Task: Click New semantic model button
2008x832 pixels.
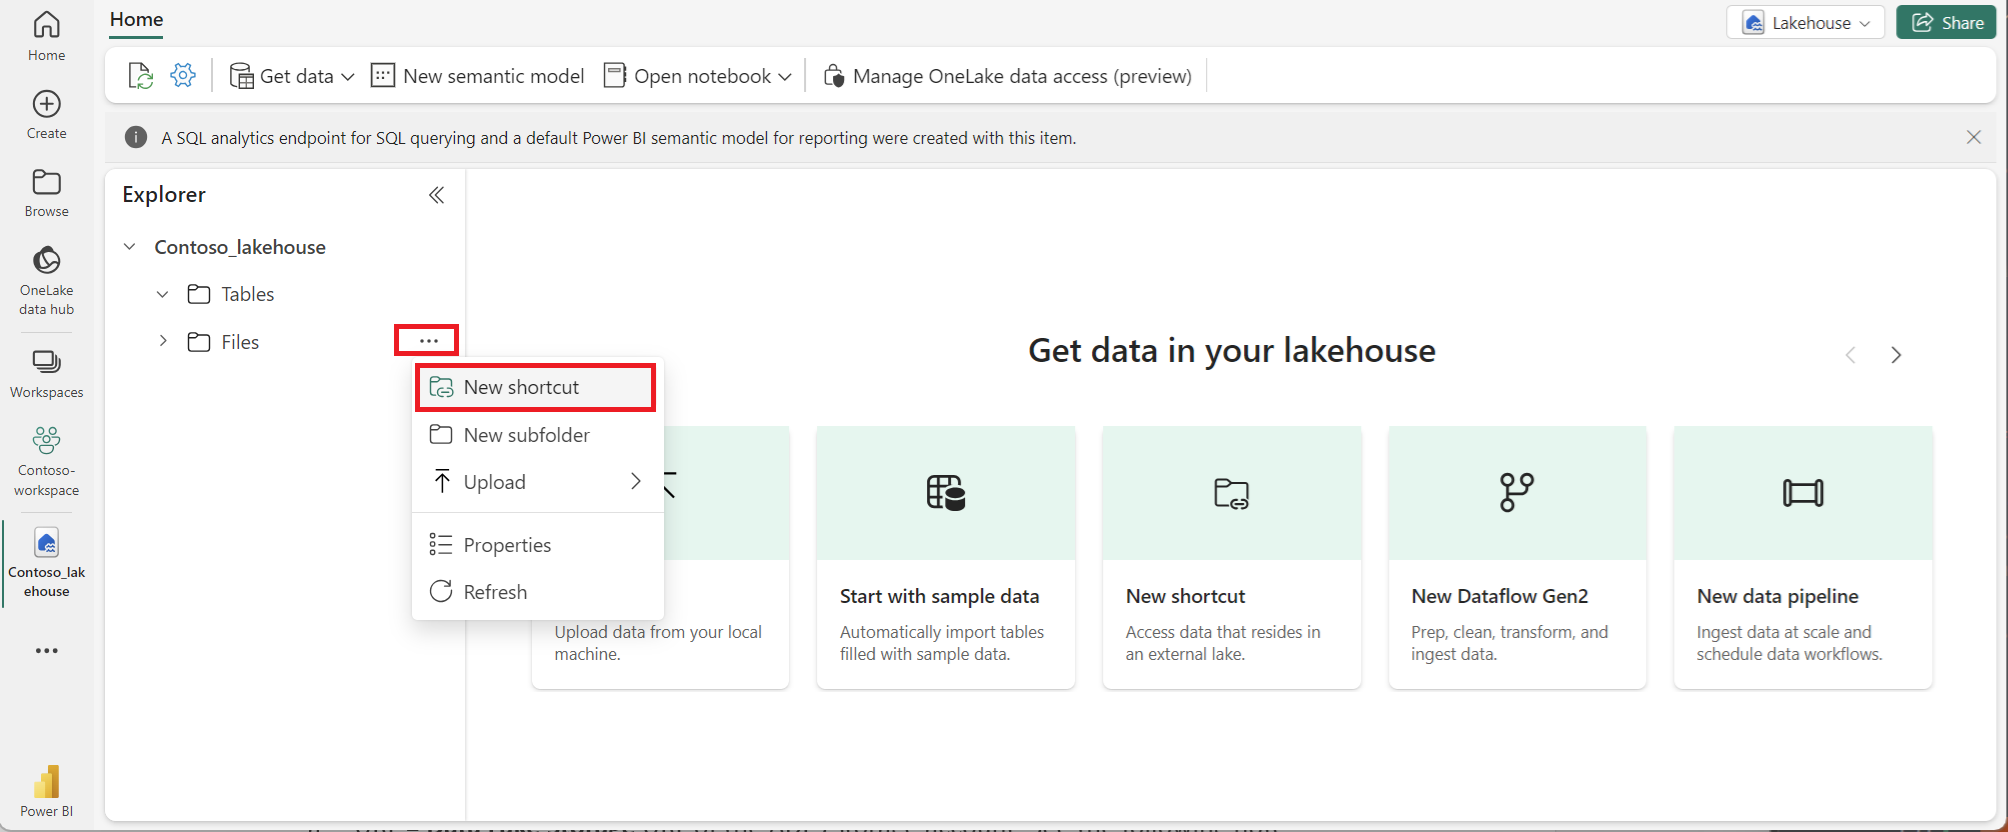Action: (x=477, y=76)
